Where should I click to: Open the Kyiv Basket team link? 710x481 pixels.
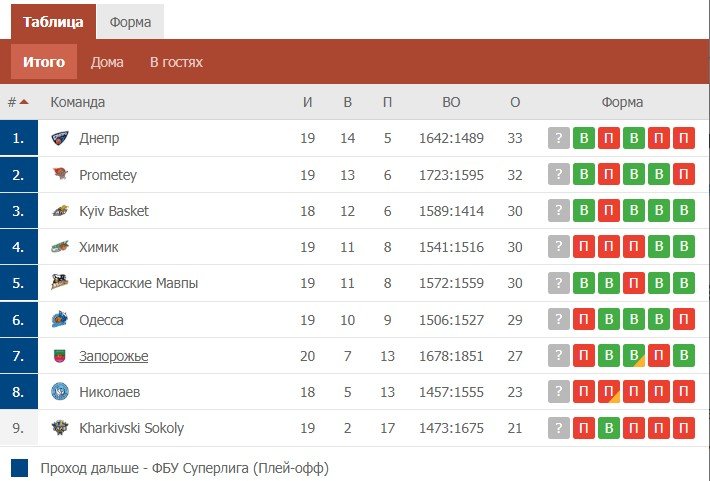(x=113, y=211)
